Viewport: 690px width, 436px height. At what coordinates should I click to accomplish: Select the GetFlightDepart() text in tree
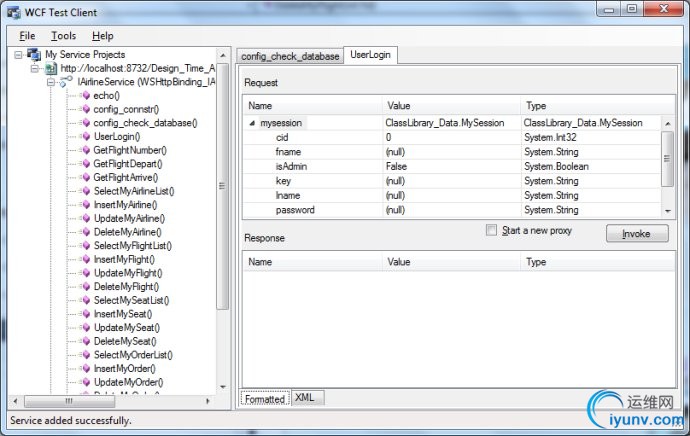pos(128,164)
